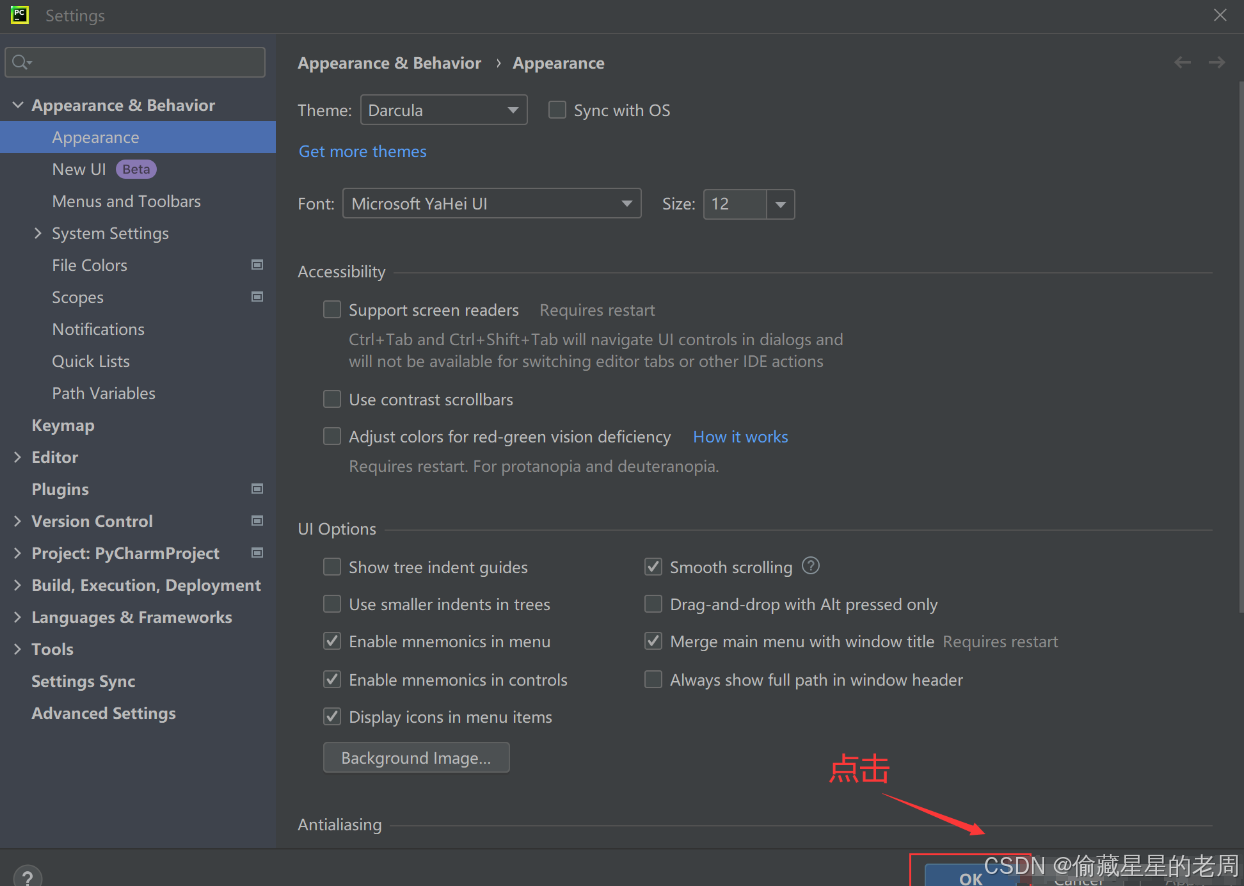Open the Theme dropdown showing Darcula
The height and width of the screenshot is (886, 1244).
click(443, 110)
